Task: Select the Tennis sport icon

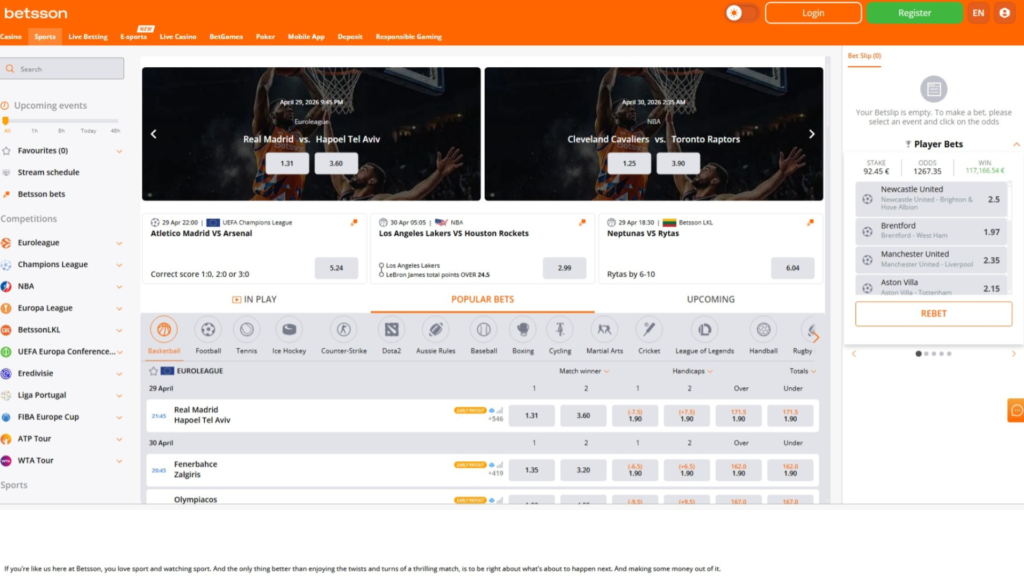Action: (246, 330)
